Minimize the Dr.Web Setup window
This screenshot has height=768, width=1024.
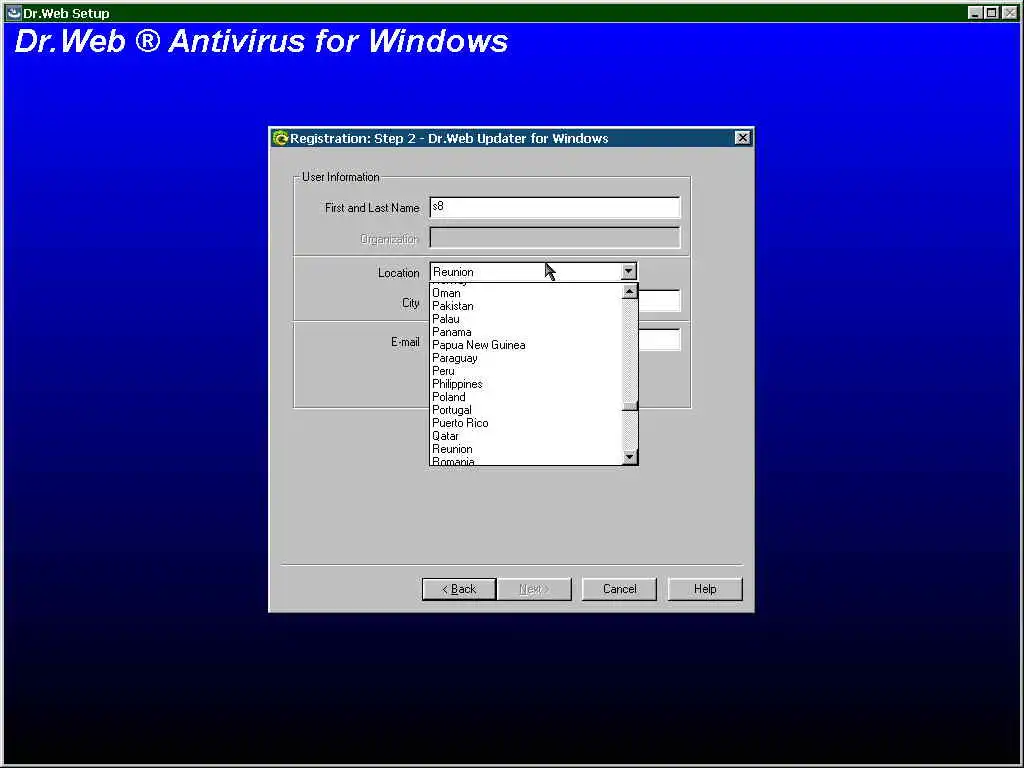(x=974, y=12)
